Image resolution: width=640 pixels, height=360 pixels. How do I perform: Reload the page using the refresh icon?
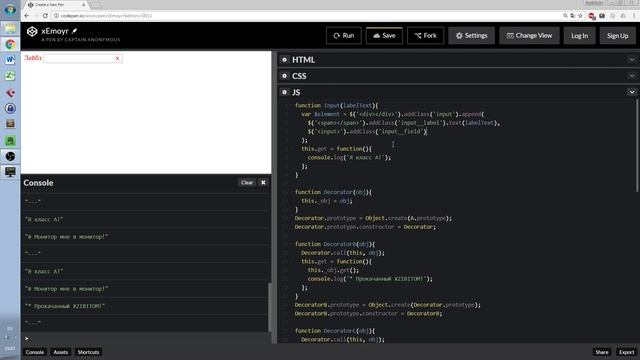(45, 16)
